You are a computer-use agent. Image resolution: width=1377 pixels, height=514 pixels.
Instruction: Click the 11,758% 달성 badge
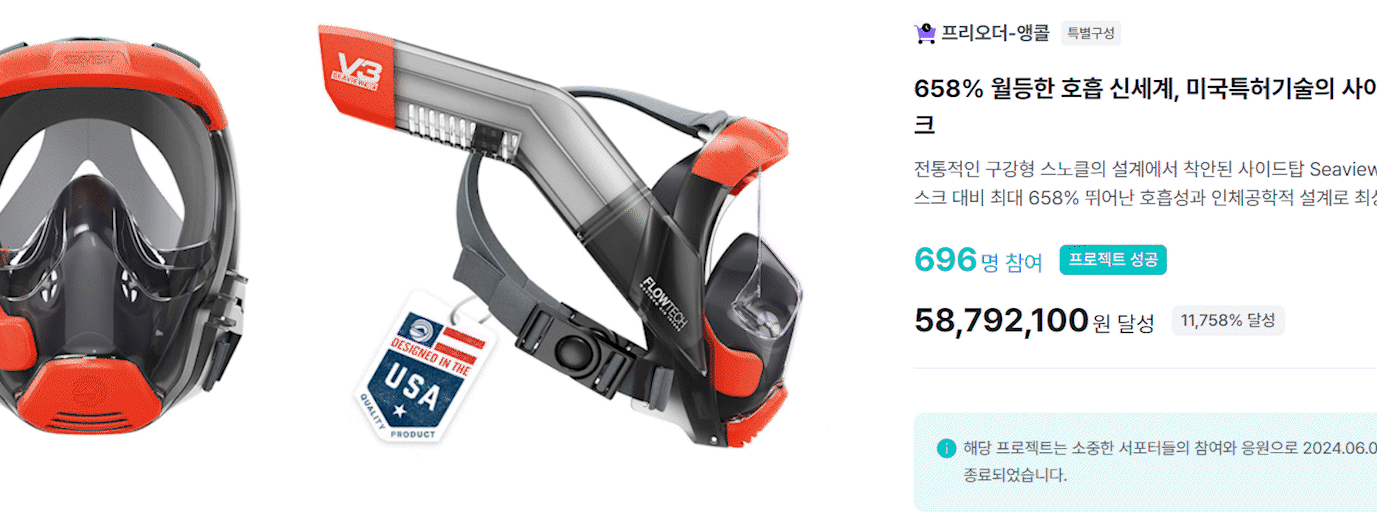[1228, 321]
